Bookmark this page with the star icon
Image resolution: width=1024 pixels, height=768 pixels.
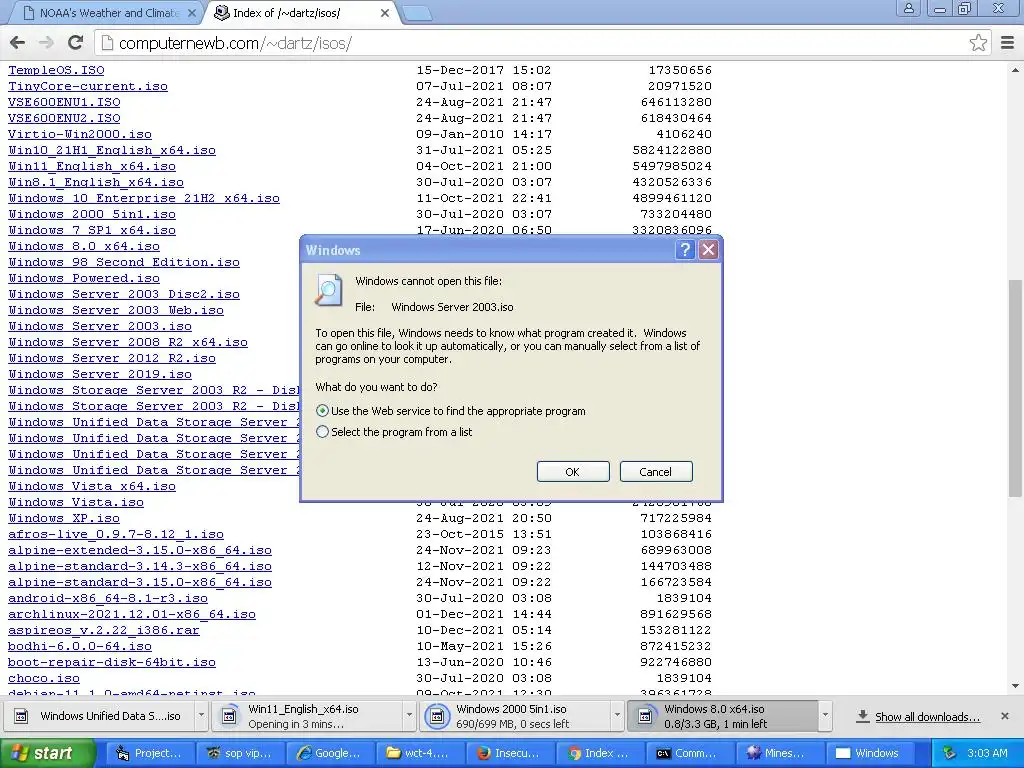pyautogui.click(x=978, y=43)
